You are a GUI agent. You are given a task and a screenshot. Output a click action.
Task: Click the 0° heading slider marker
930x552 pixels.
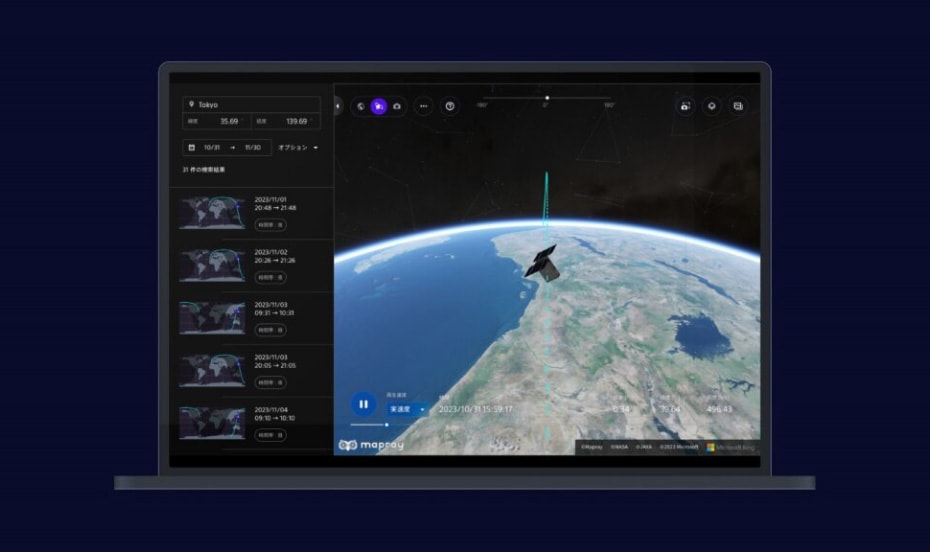(x=547, y=98)
